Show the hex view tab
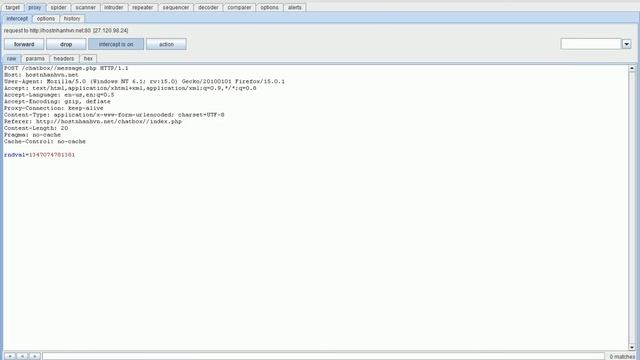Image resolution: width=640 pixels, height=360 pixels. click(88, 59)
